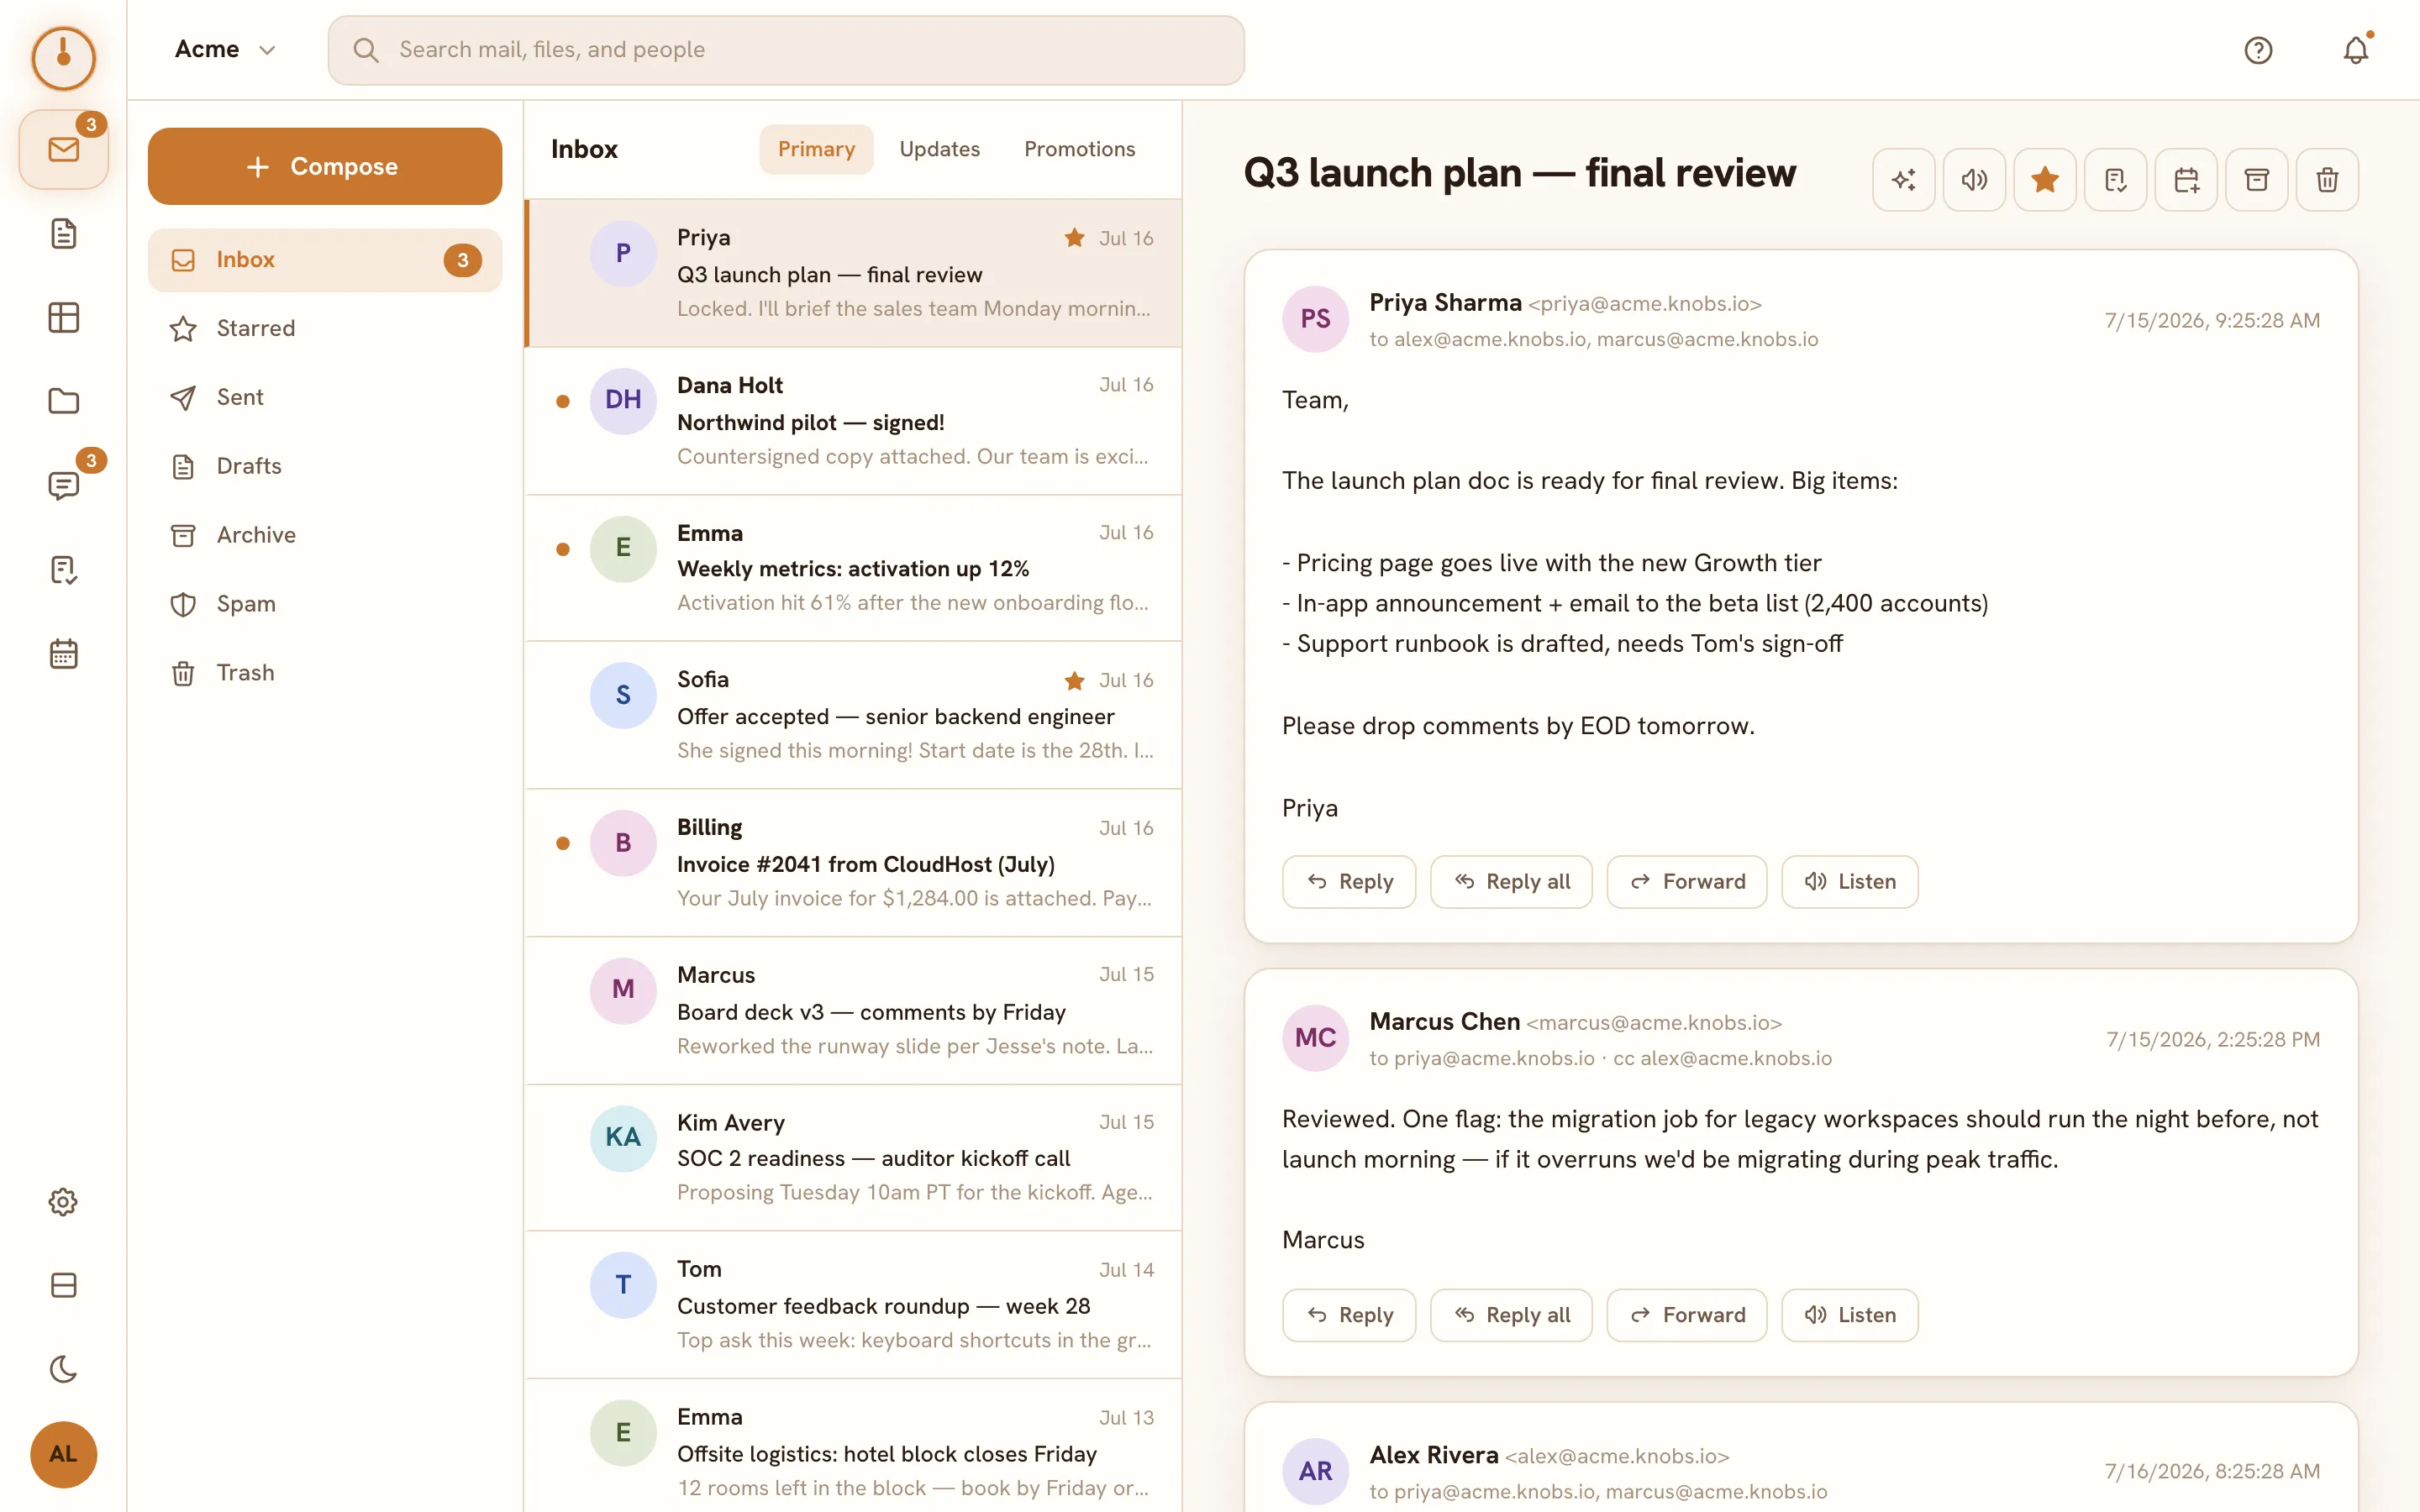
Task: Click the layout panel icon above moon icon
Action: tap(63, 1285)
